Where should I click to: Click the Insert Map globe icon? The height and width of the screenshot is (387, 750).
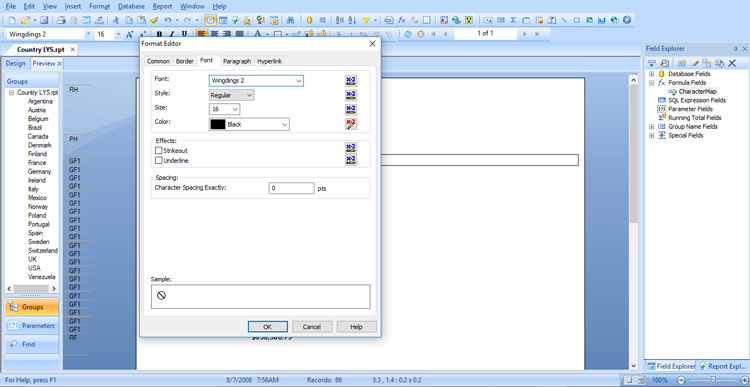pos(615,20)
